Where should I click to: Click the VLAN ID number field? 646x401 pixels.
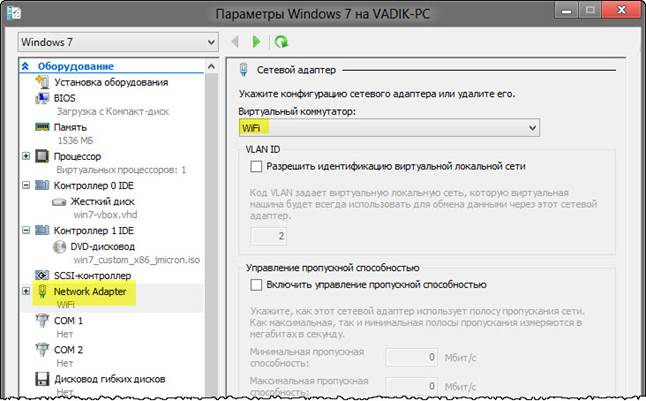pyautogui.click(x=269, y=236)
